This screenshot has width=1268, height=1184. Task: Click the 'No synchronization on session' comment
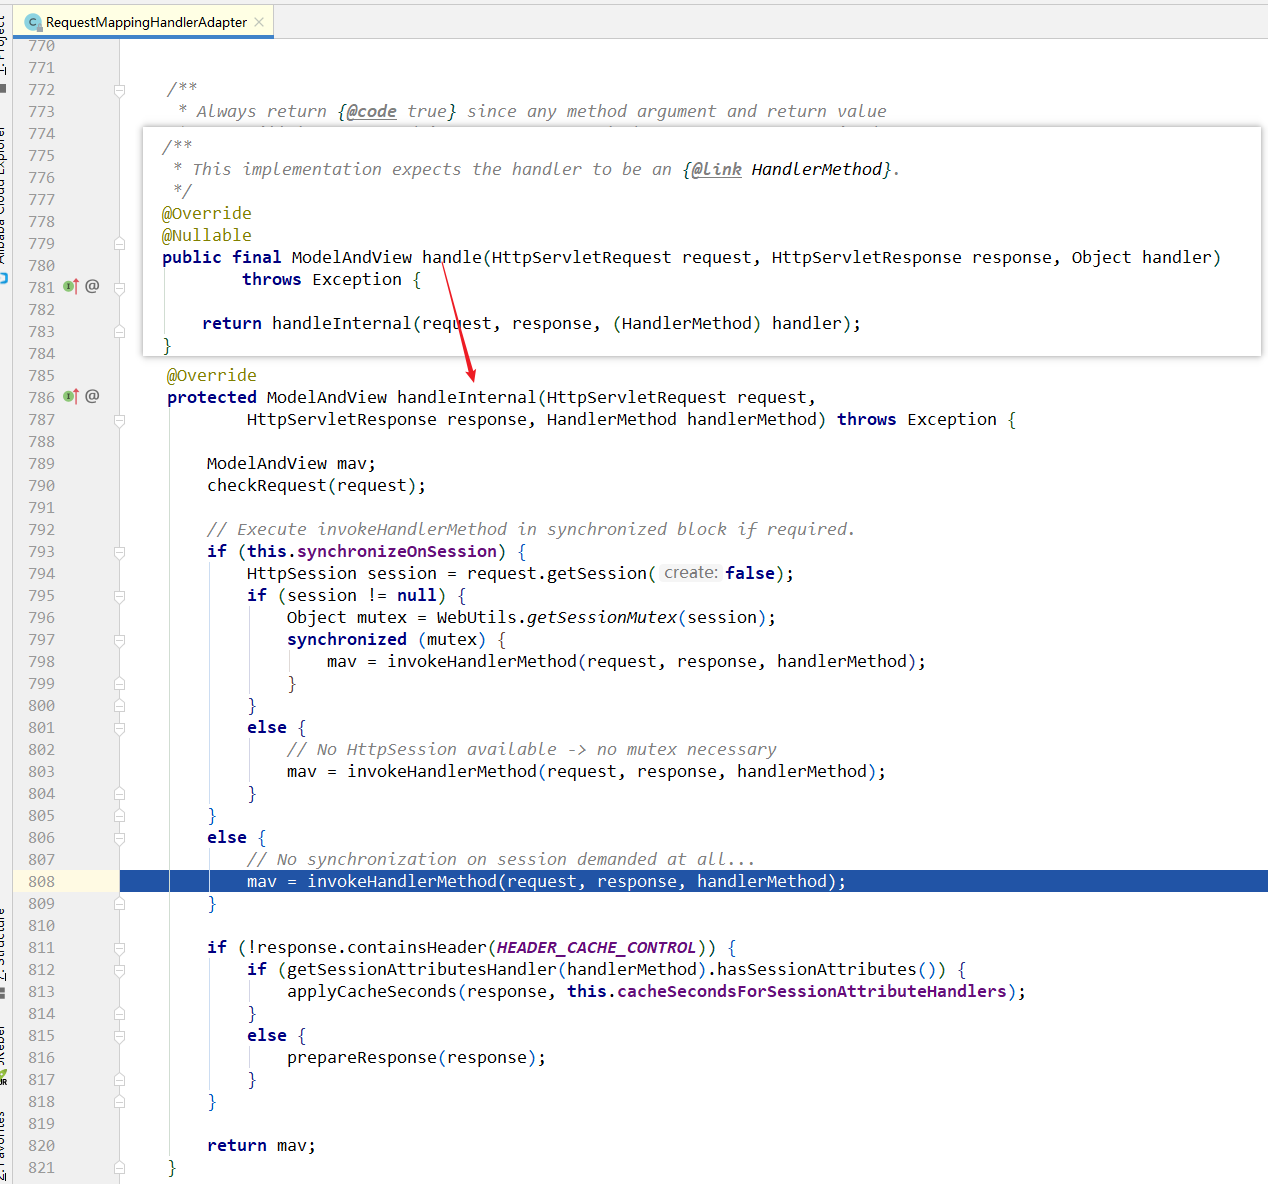[501, 860]
